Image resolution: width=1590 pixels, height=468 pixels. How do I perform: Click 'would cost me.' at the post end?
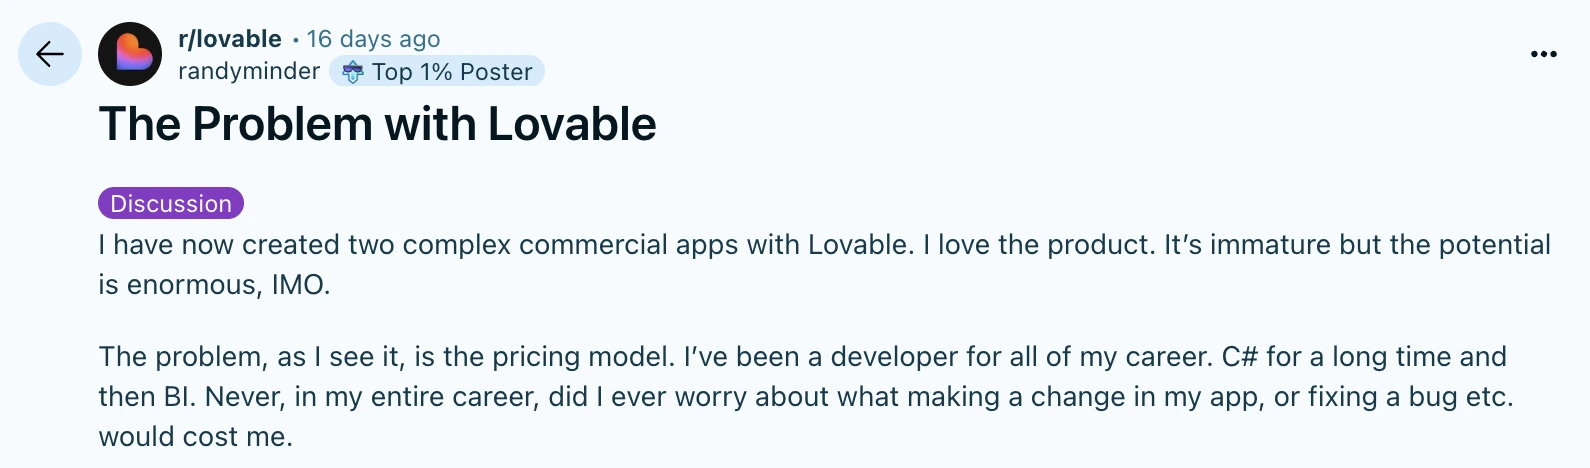click(x=195, y=437)
